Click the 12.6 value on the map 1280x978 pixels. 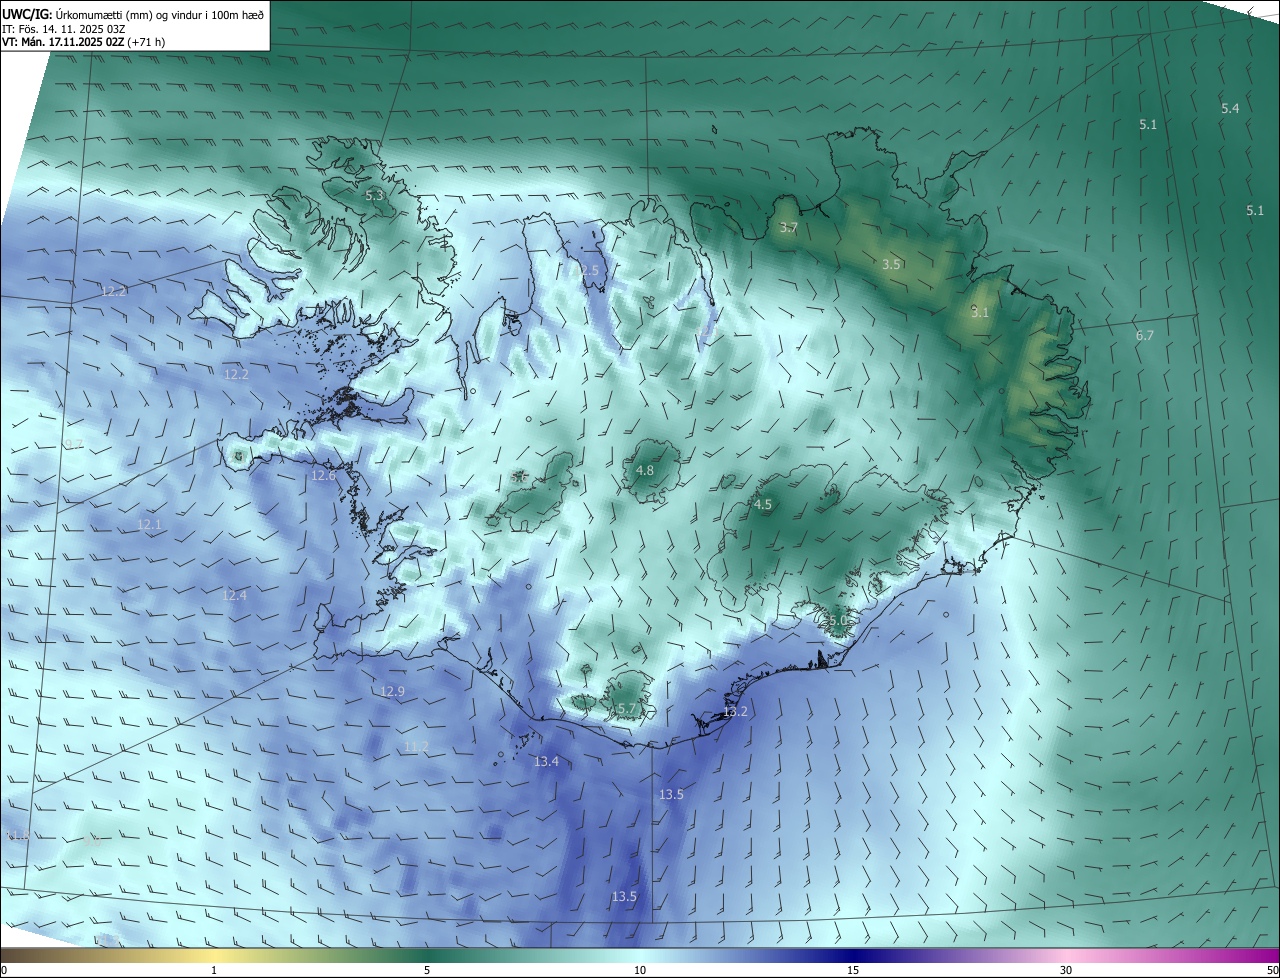323,476
